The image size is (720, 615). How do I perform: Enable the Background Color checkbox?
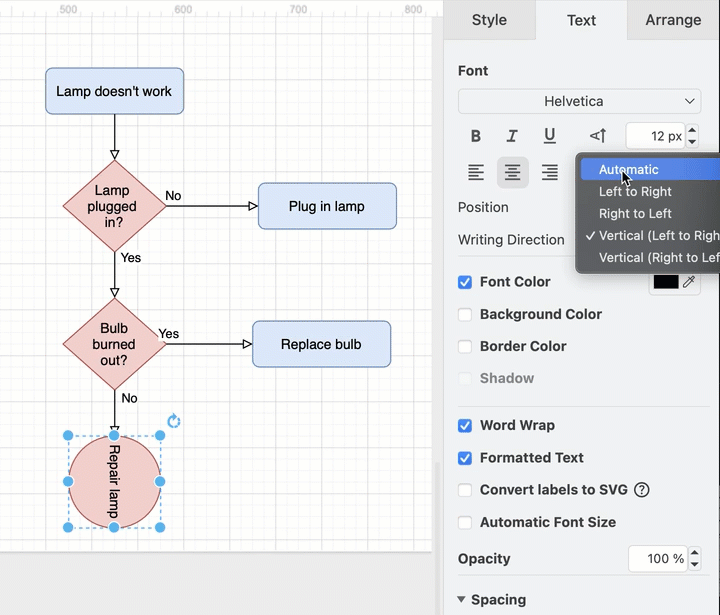tap(465, 315)
